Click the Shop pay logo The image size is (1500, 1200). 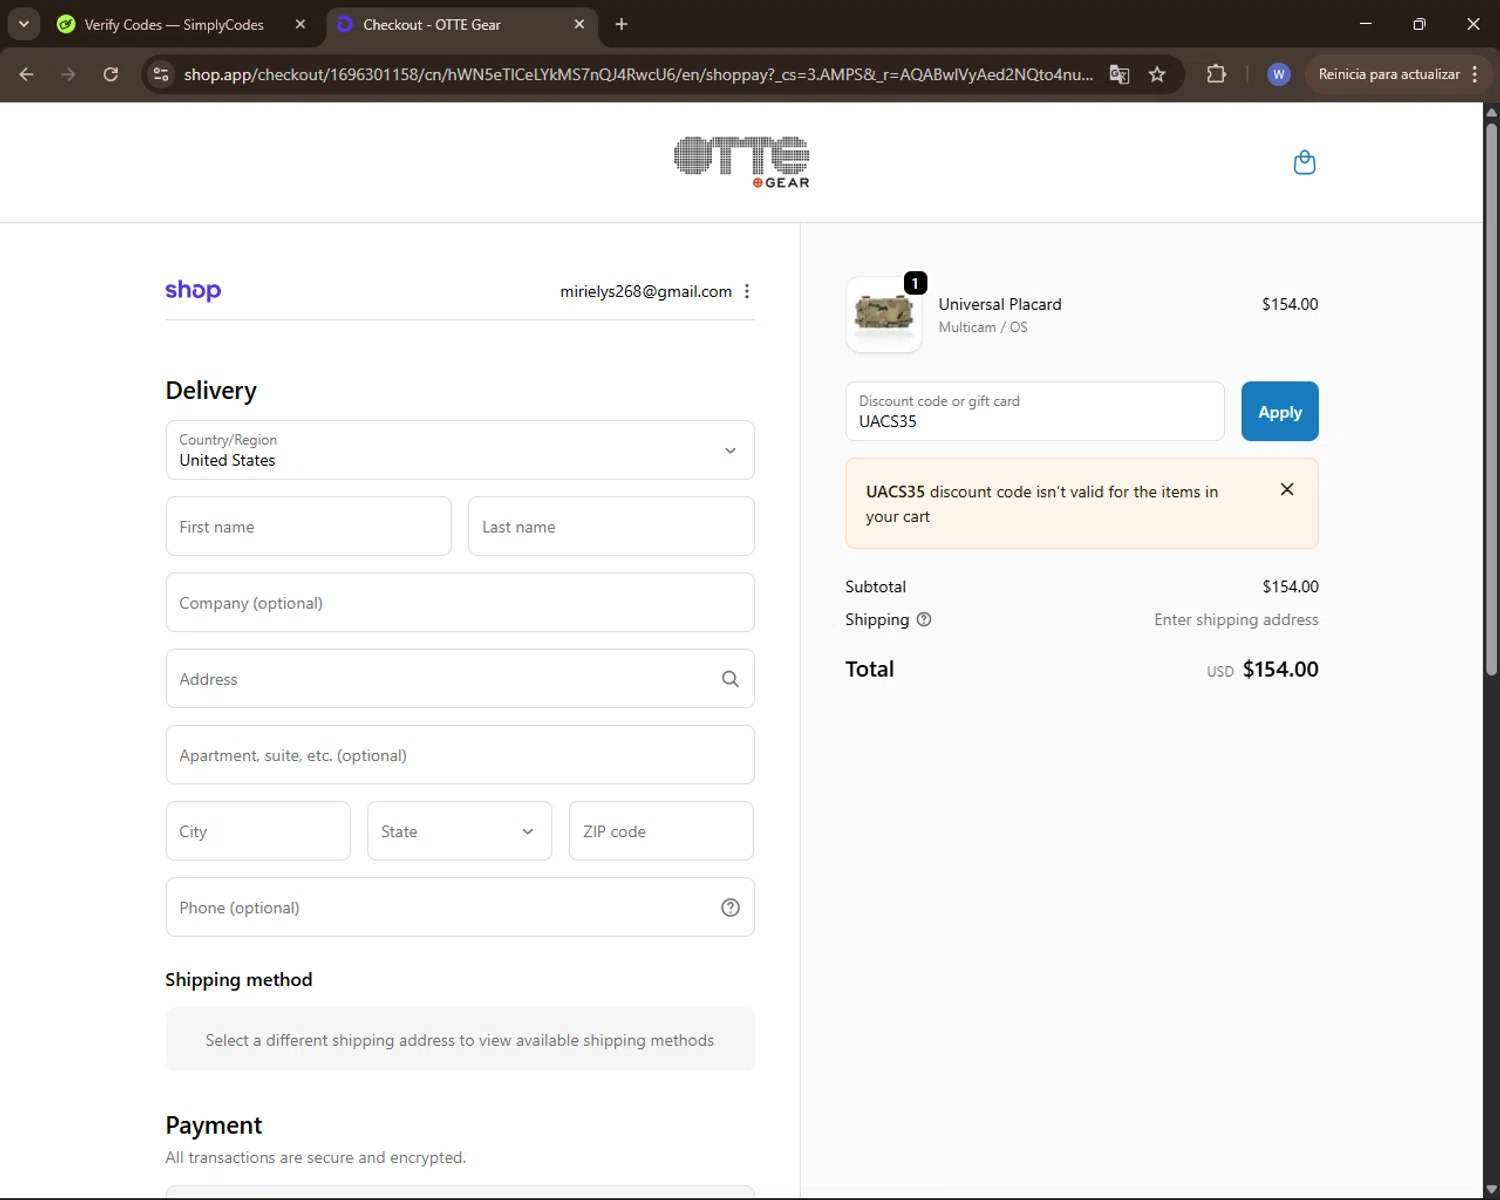point(193,290)
